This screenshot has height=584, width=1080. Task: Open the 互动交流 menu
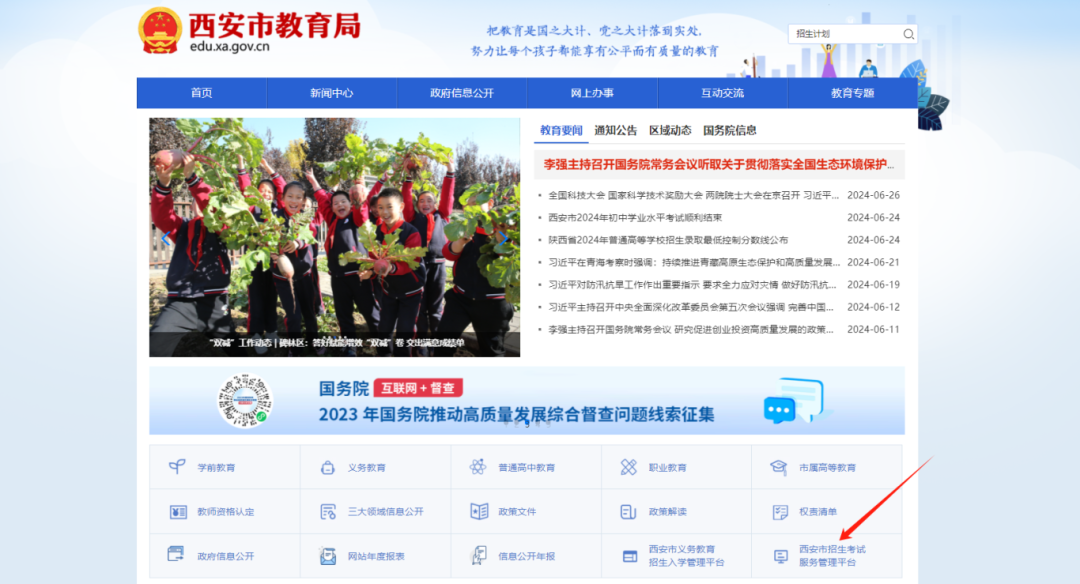[721, 92]
